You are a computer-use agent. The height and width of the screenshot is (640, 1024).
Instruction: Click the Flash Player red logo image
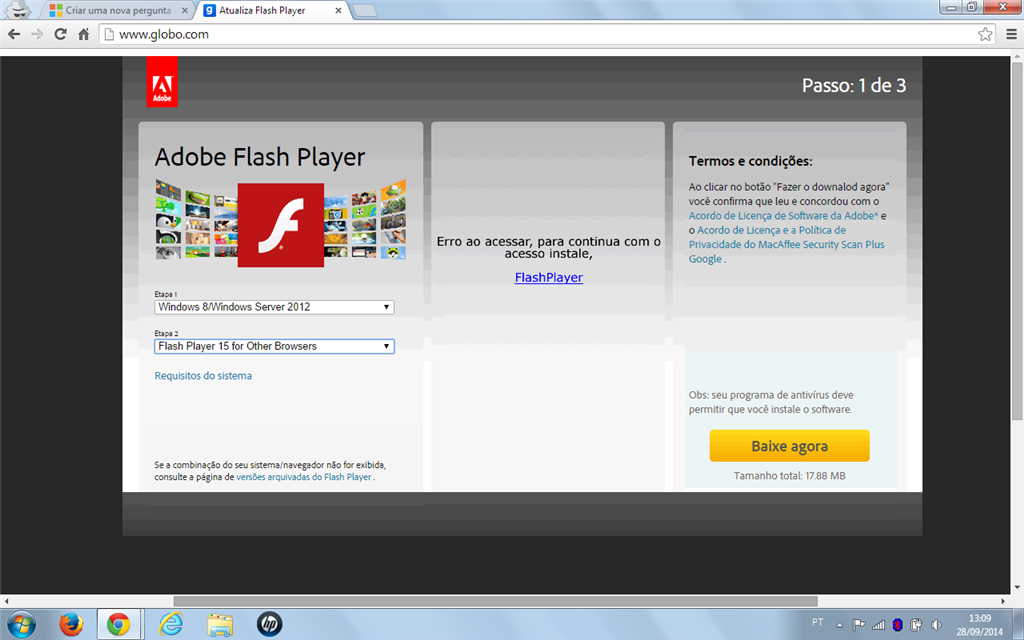pyautogui.click(x=281, y=225)
